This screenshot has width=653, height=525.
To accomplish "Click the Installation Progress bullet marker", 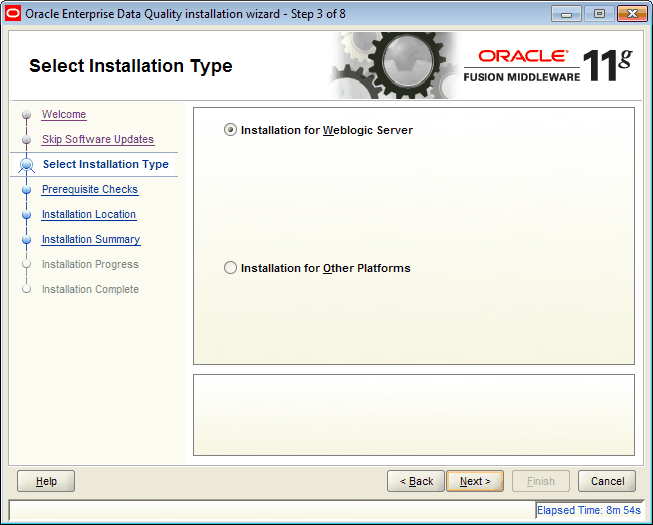I will tap(27, 264).
